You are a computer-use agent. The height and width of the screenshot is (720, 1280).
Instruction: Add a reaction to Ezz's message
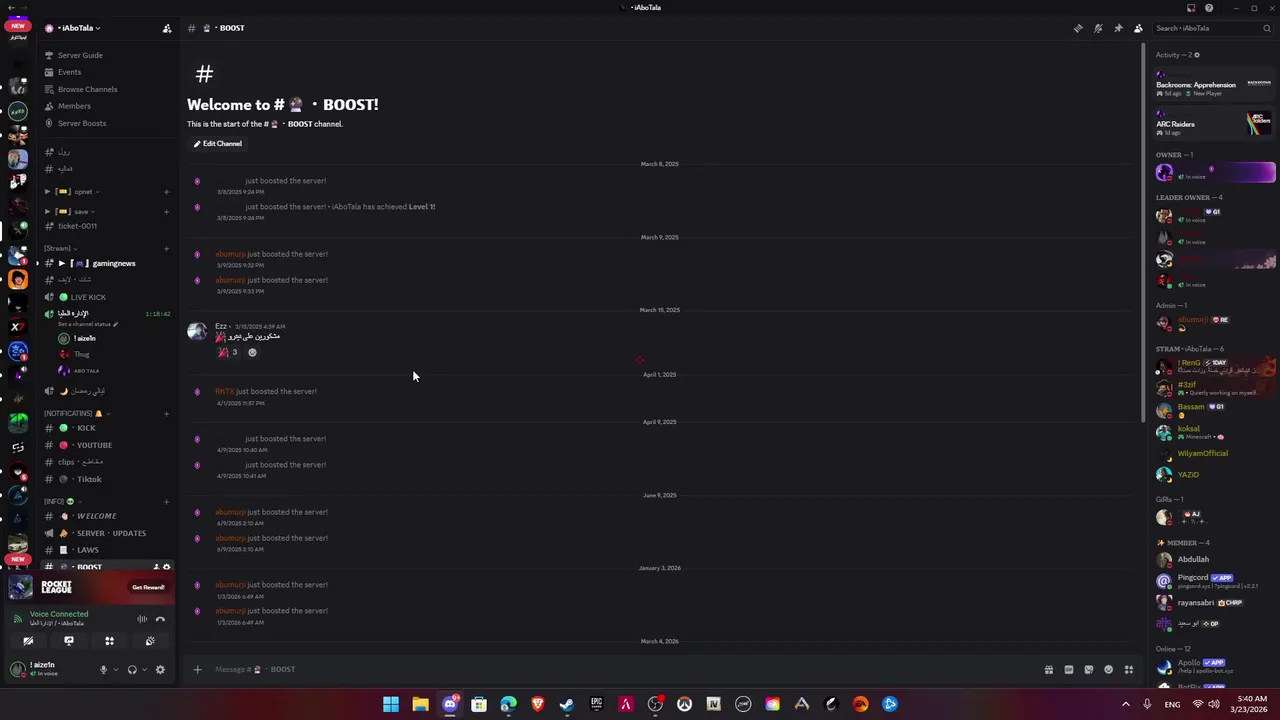click(x=252, y=352)
